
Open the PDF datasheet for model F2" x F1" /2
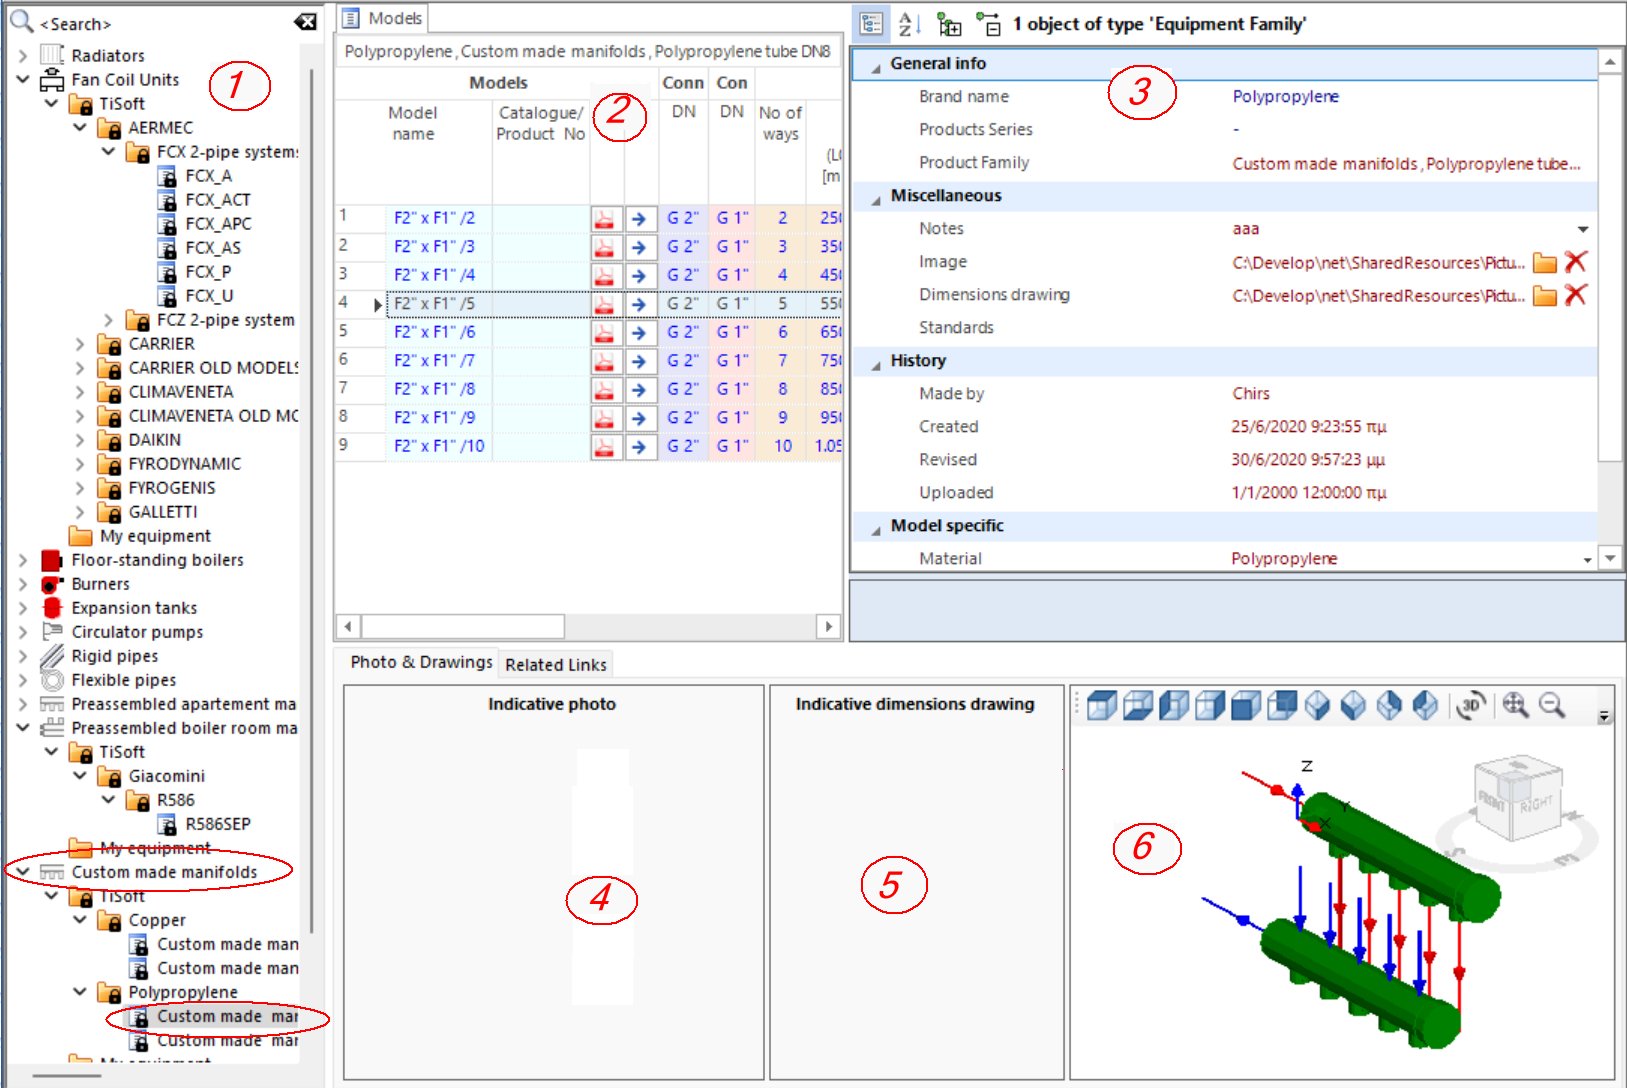[x=603, y=217]
